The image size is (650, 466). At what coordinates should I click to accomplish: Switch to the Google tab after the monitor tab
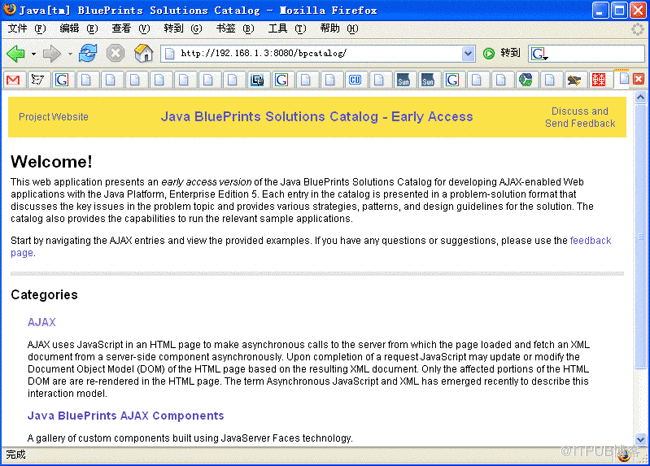coord(282,80)
